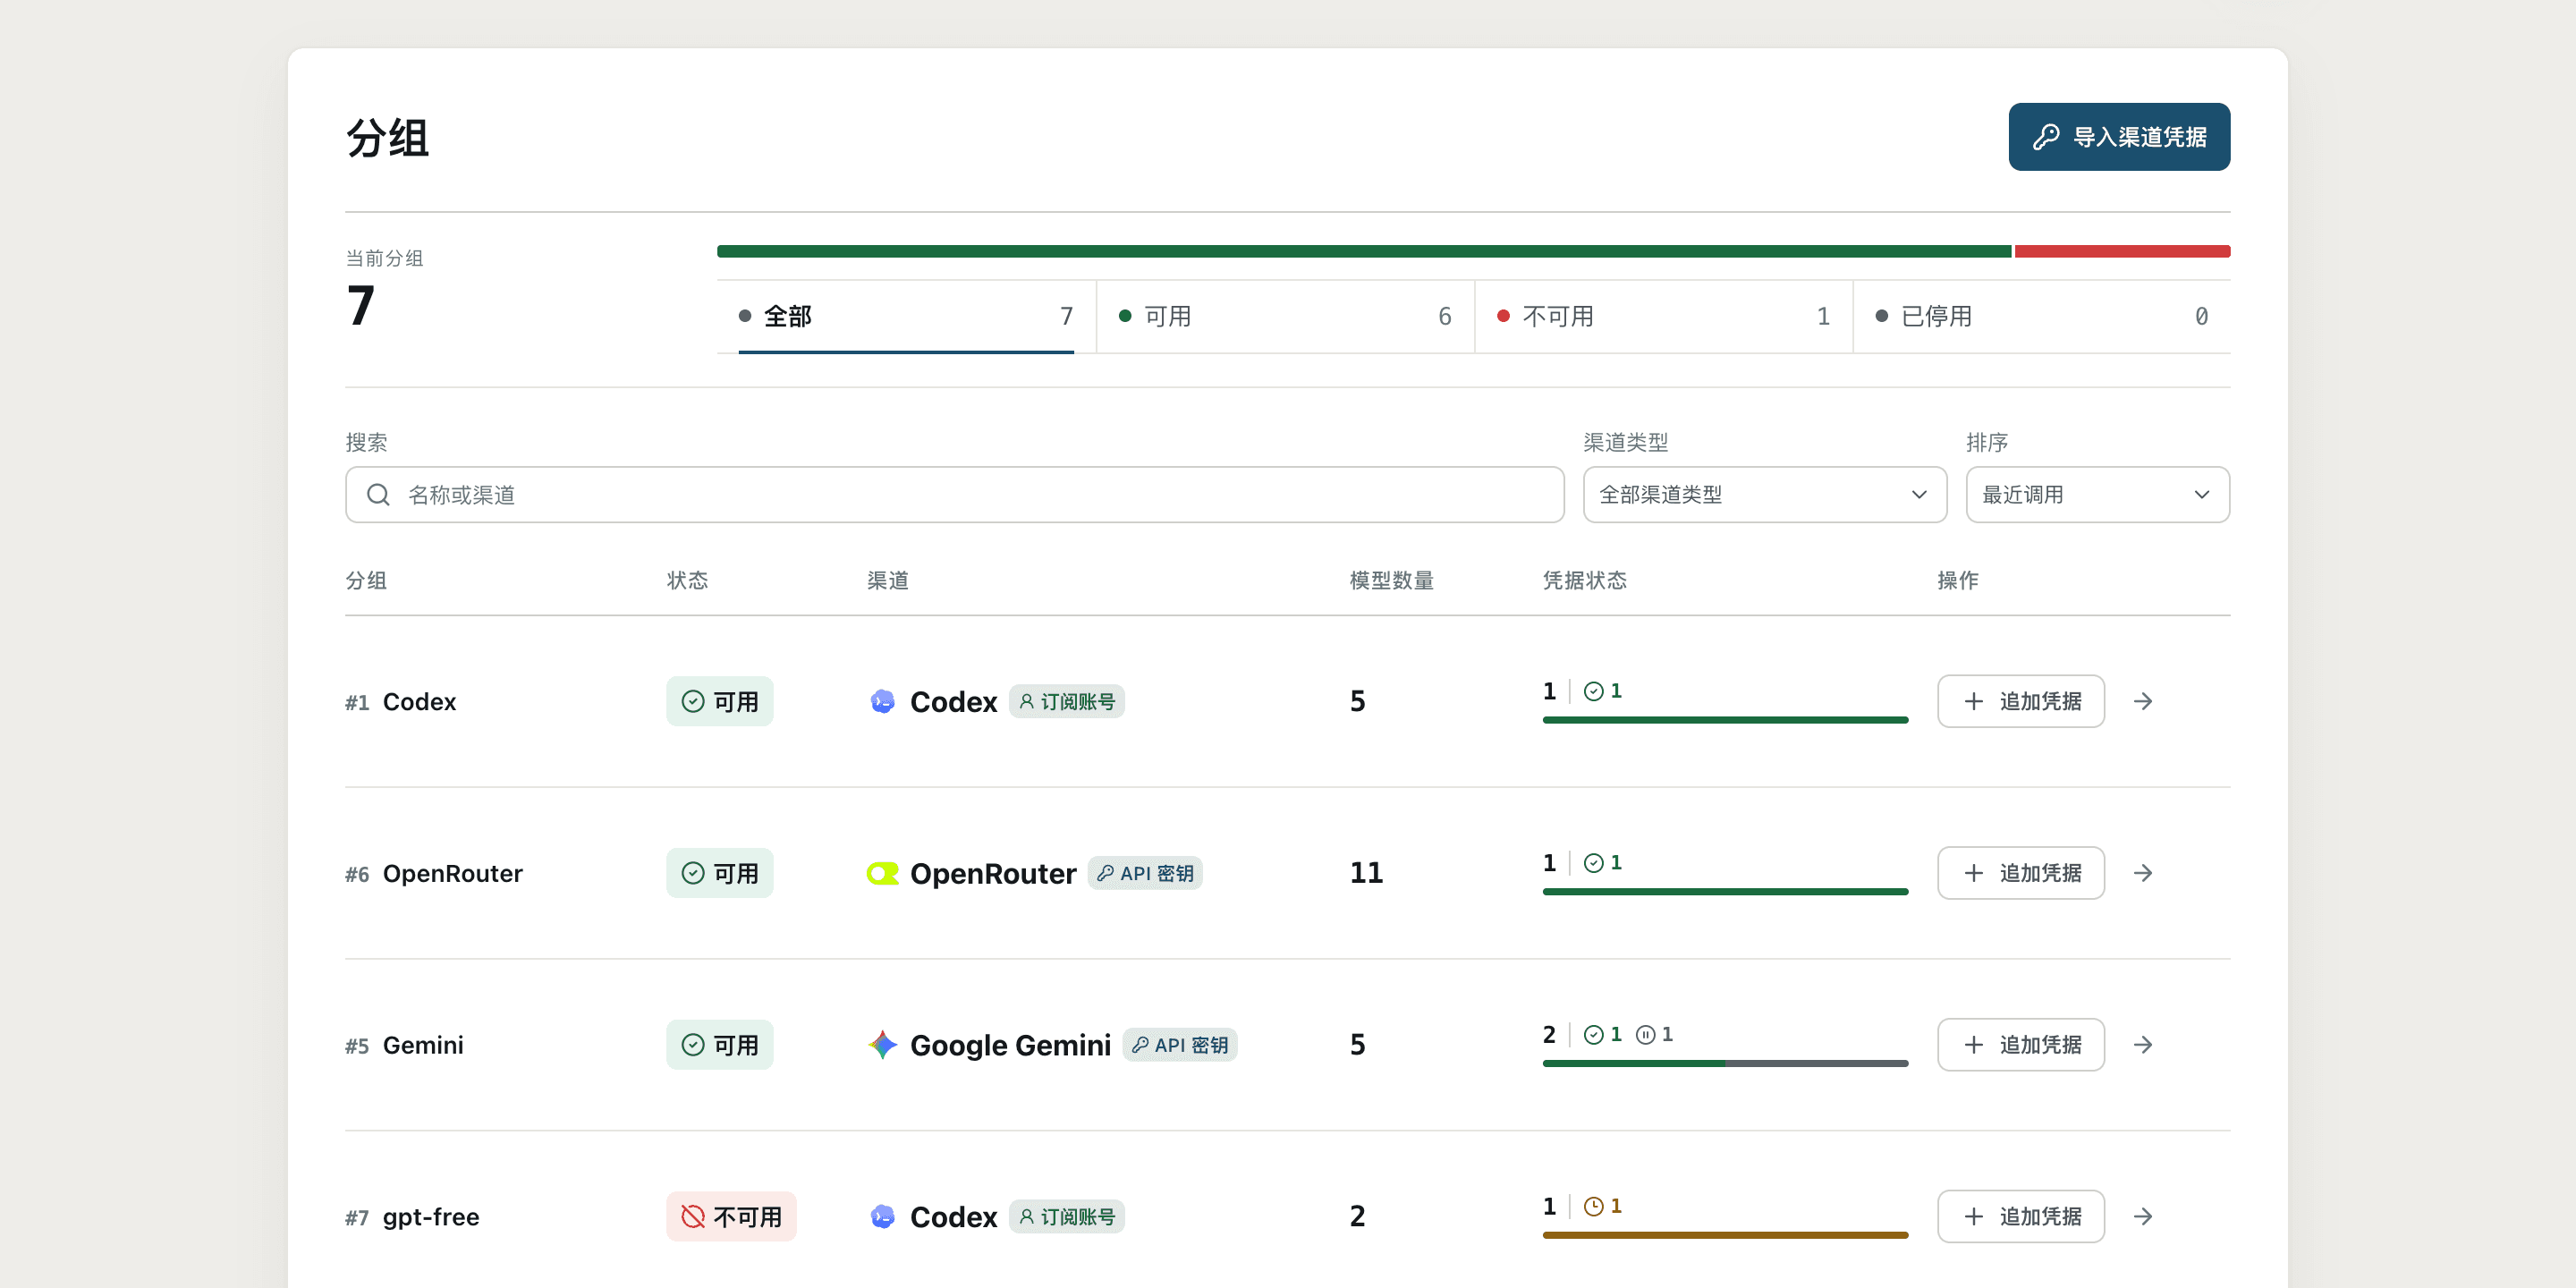This screenshot has width=2576, height=1288.
Task: Click the 模型数量 column header
Action: 1391,581
